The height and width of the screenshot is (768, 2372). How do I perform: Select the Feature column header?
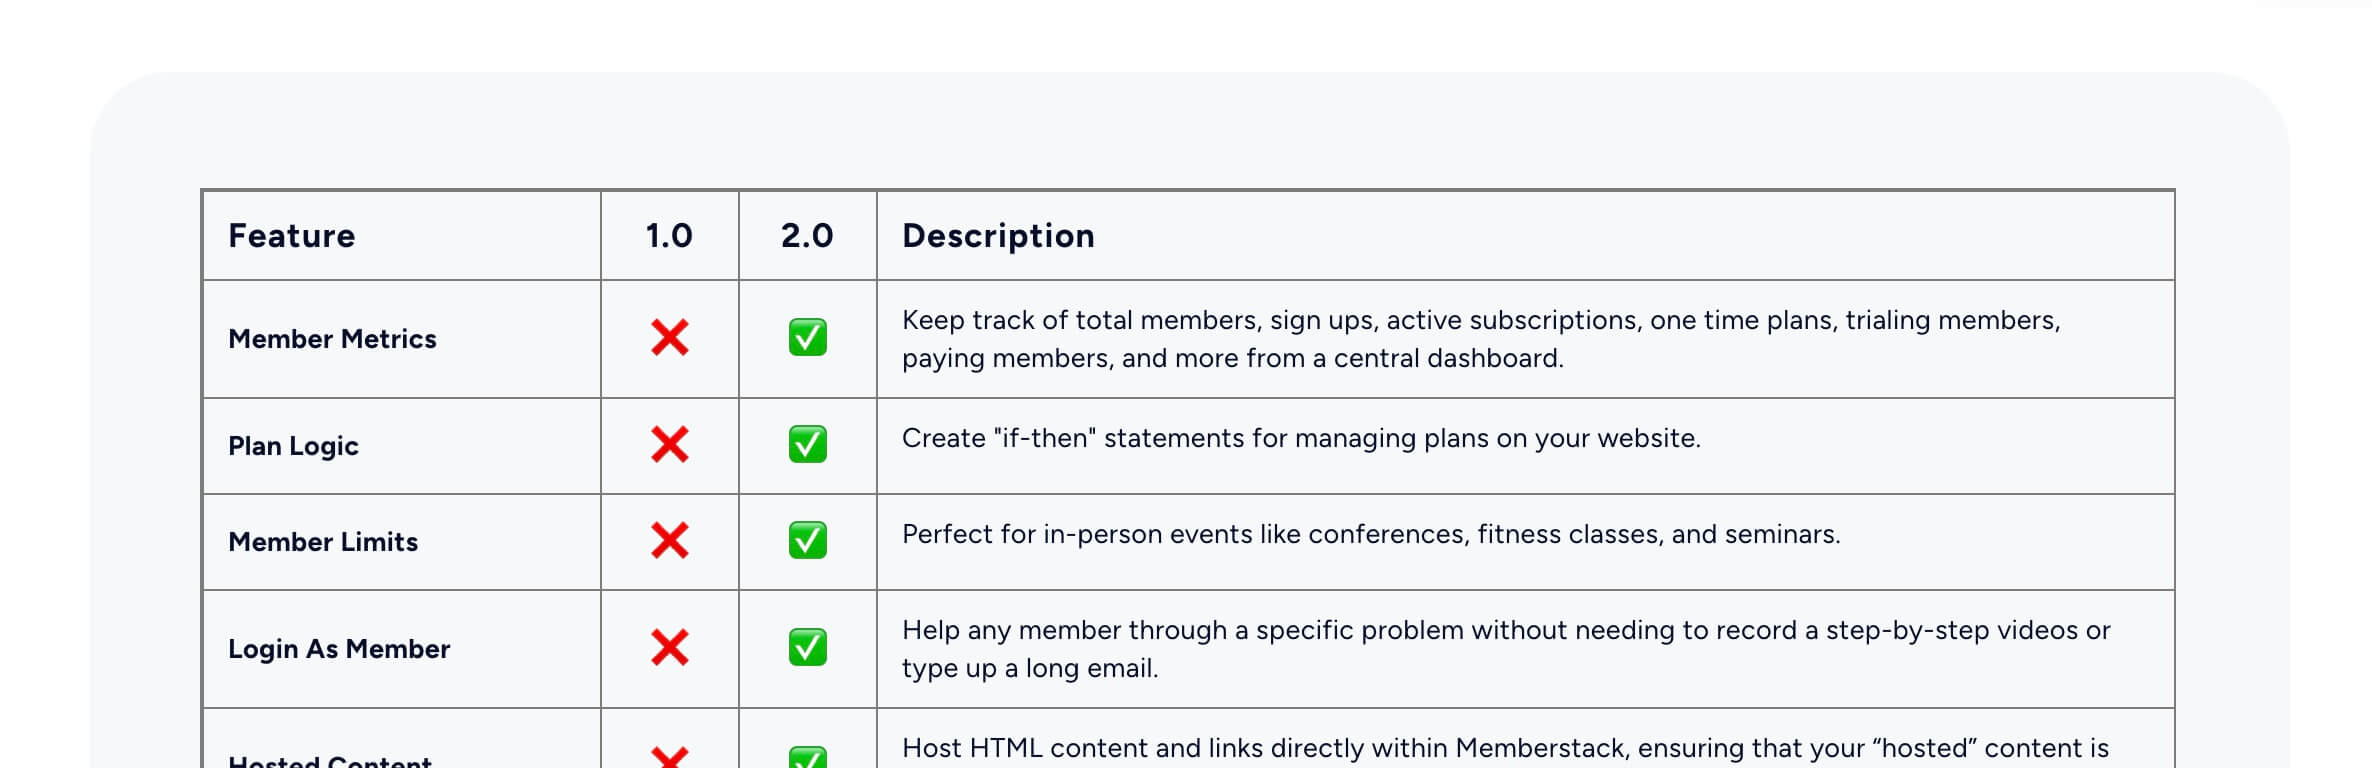pyautogui.click(x=291, y=236)
